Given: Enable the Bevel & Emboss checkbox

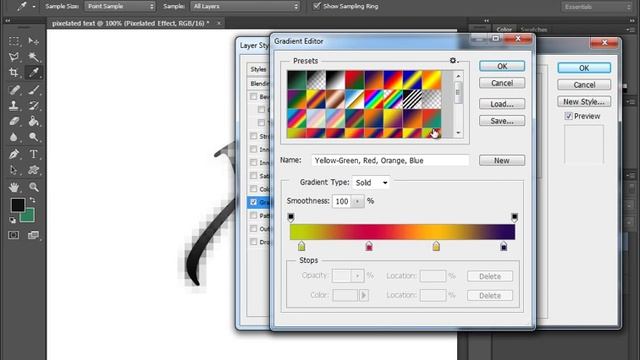Looking at the screenshot, I should pos(253,97).
